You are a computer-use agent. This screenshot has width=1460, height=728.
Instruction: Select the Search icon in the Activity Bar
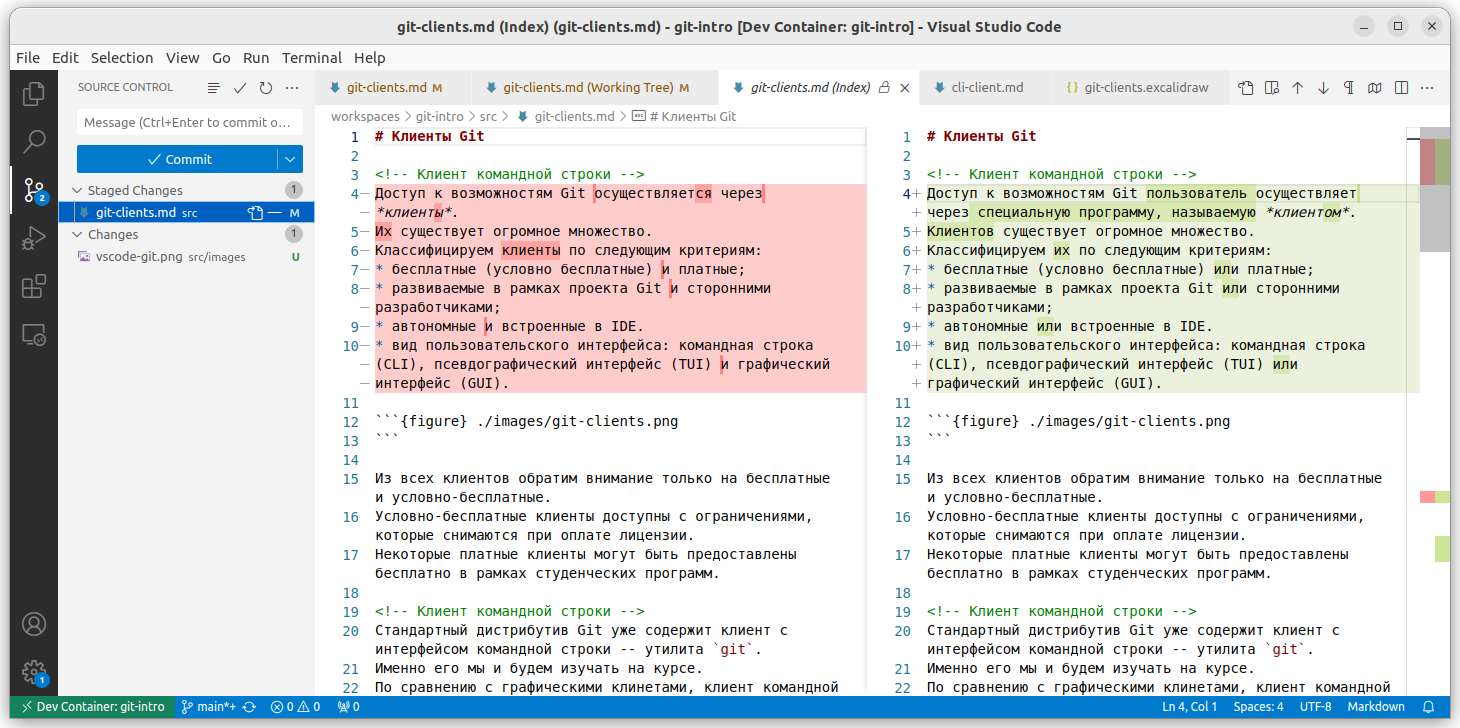(x=33, y=140)
